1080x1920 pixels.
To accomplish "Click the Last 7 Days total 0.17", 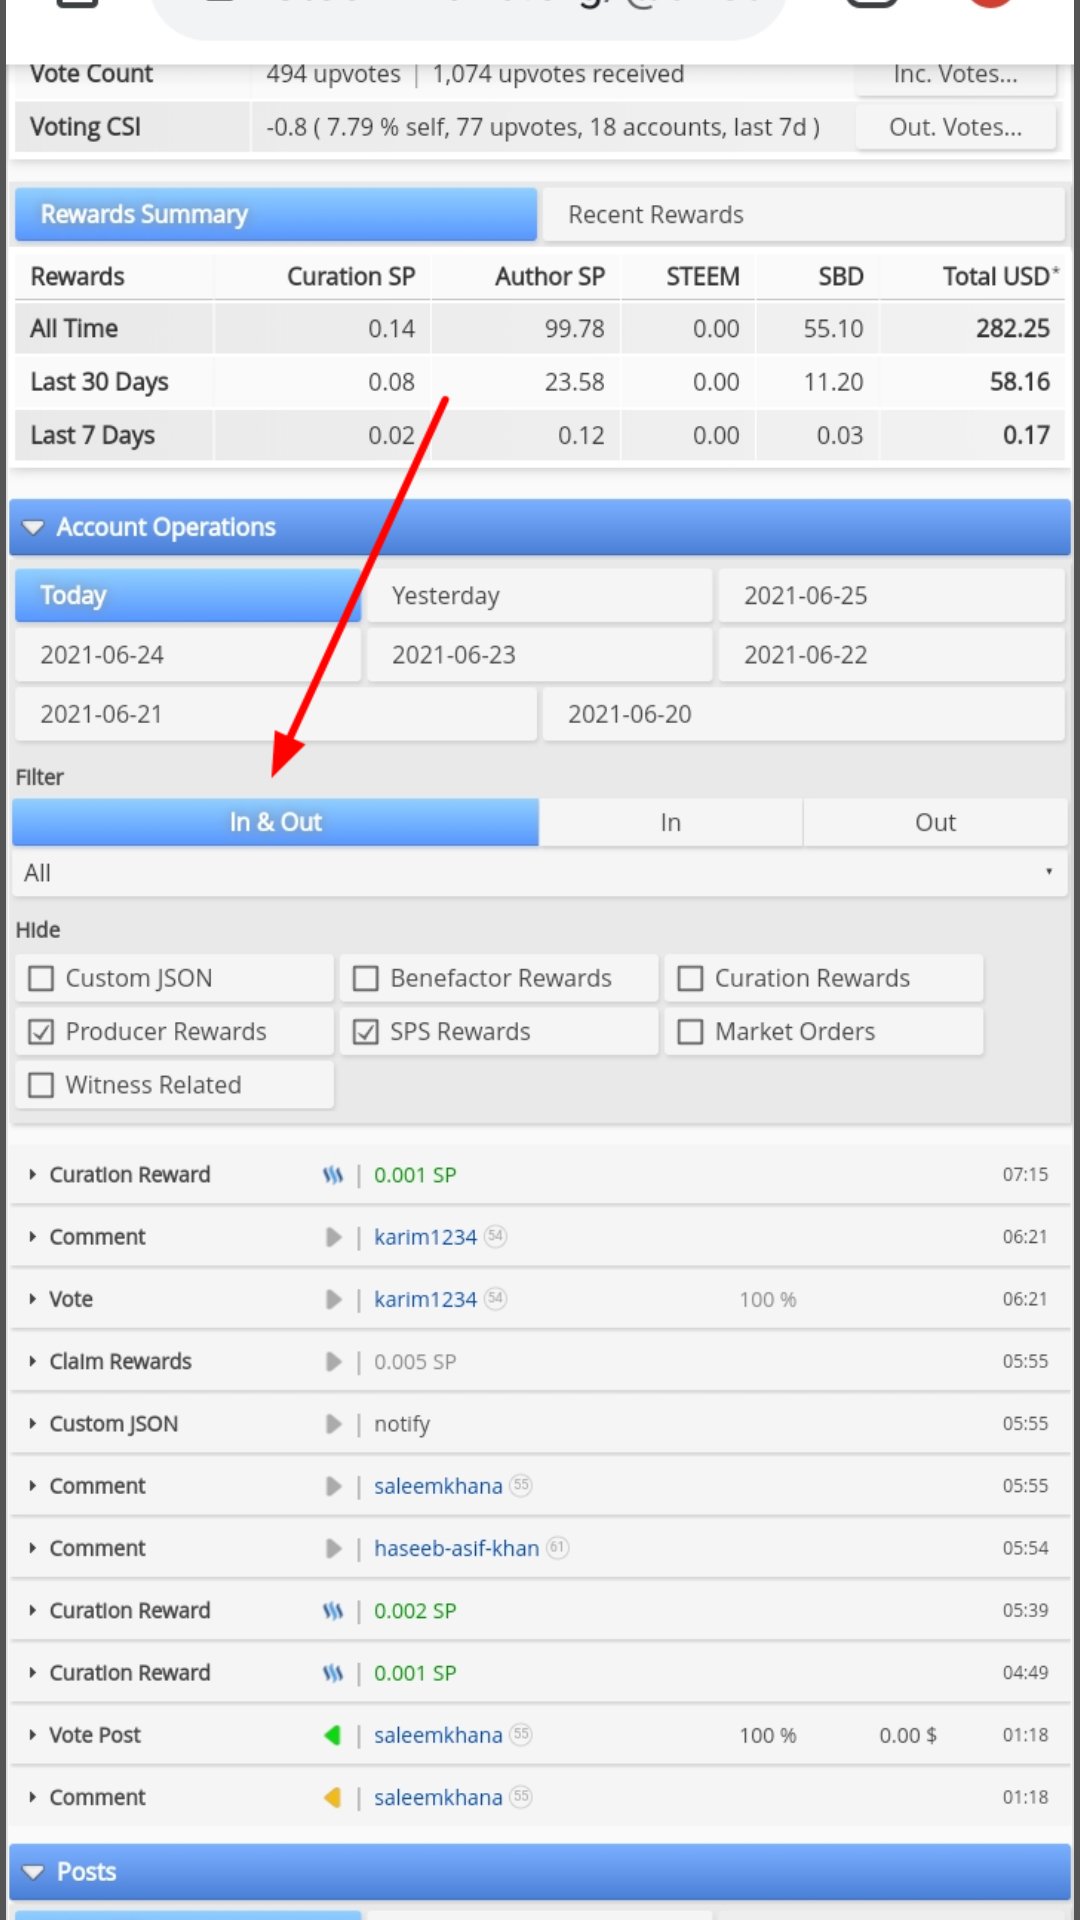I will tap(1026, 436).
